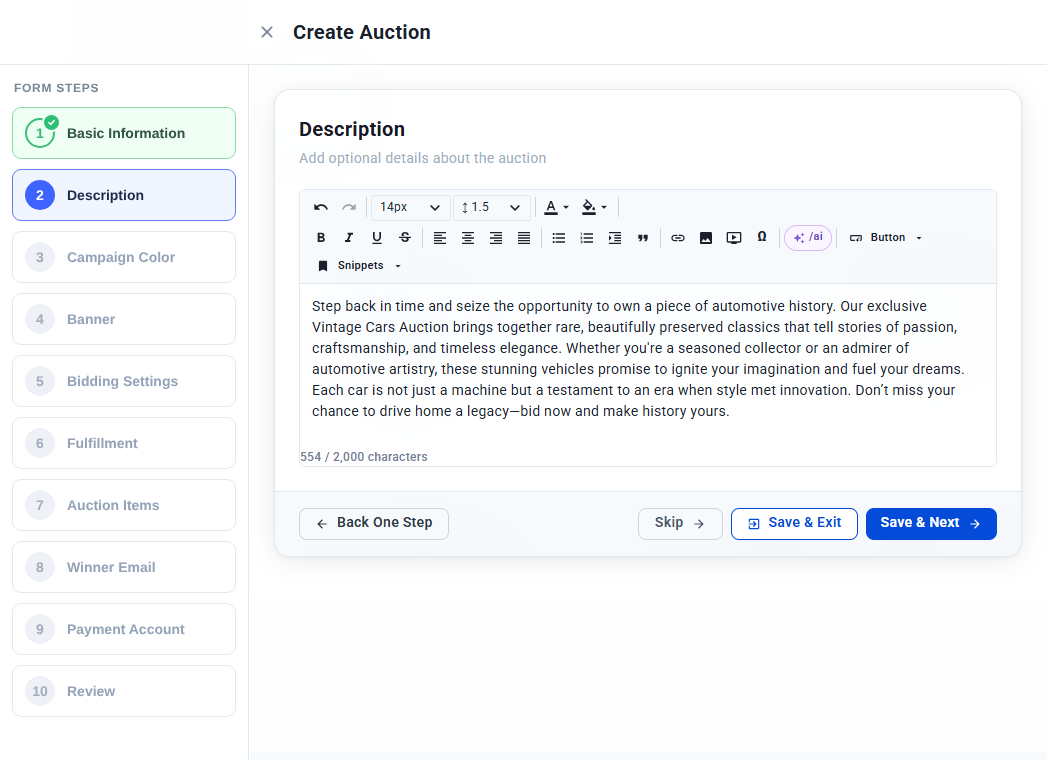The width and height of the screenshot is (1047, 760).
Task: Go to Bidding Settings step
Action: coord(124,381)
